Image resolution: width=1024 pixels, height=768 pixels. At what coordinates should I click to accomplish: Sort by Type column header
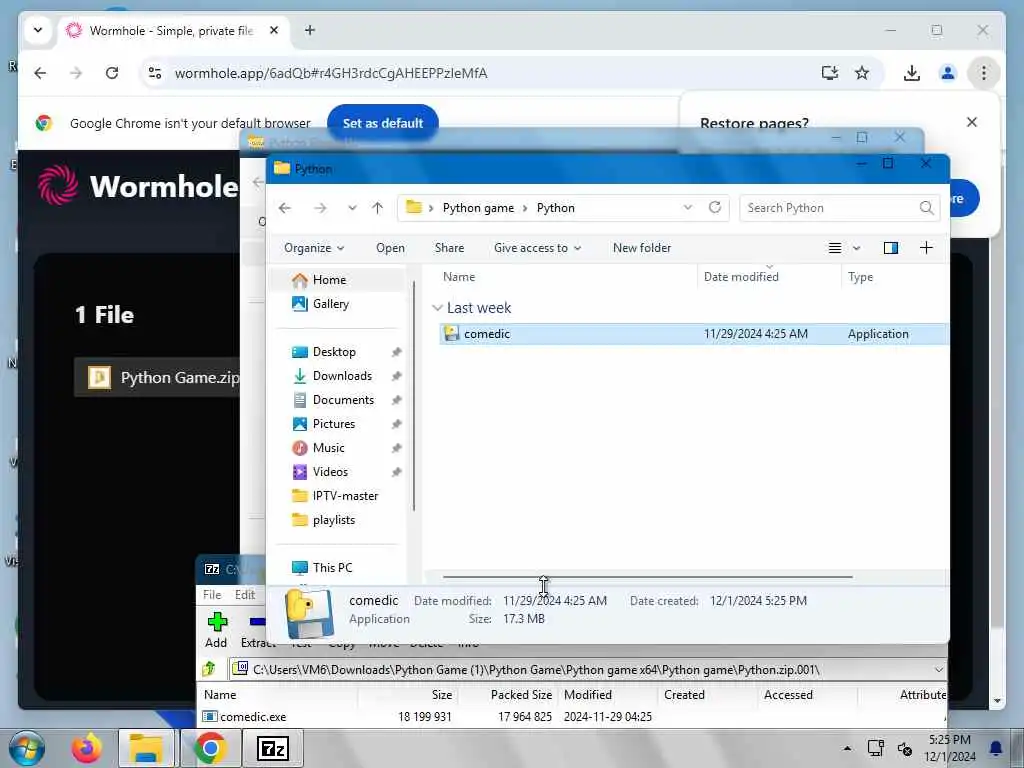point(860,277)
